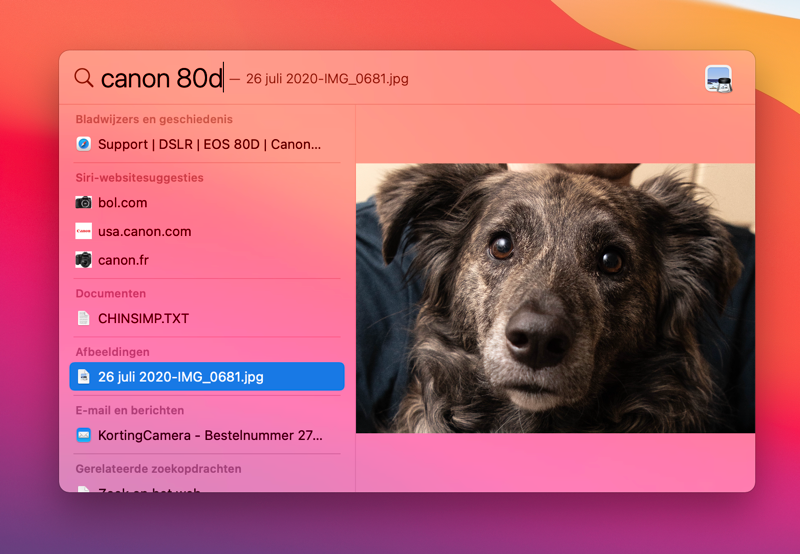Viewport: 800px width, 554px height.
Task: Click the document icon beside CHINSIMP.TXT
Action: (x=84, y=318)
